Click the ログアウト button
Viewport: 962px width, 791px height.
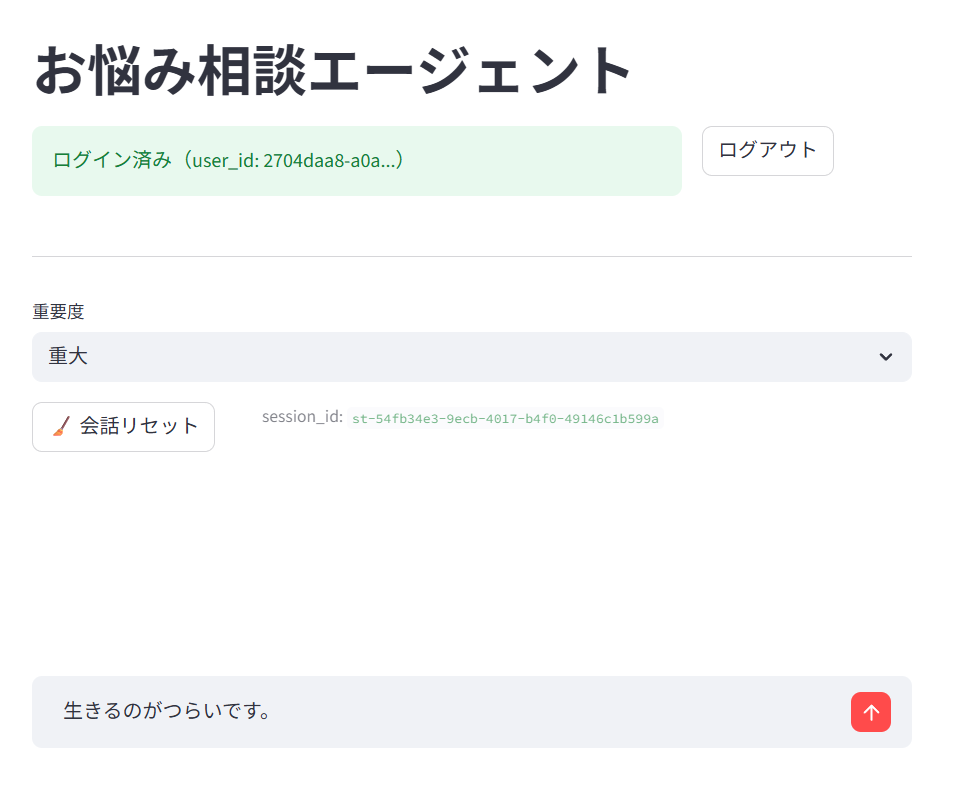click(x=767, y=151)
